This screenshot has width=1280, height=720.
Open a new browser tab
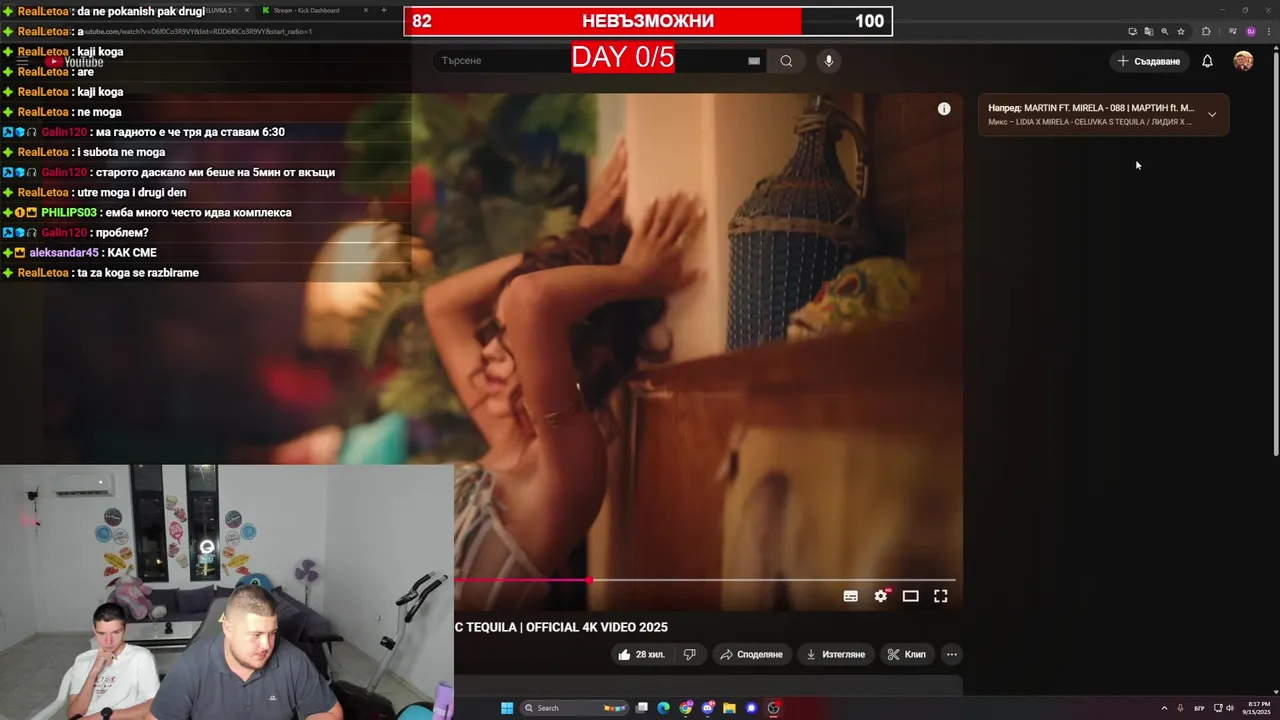[384, 10]
